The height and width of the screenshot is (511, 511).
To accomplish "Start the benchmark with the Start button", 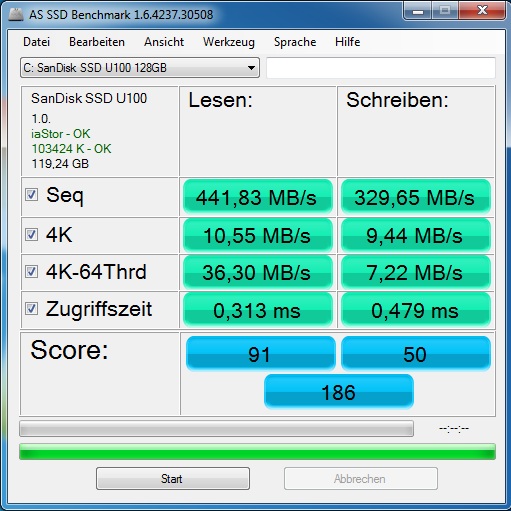I will 173,479.
